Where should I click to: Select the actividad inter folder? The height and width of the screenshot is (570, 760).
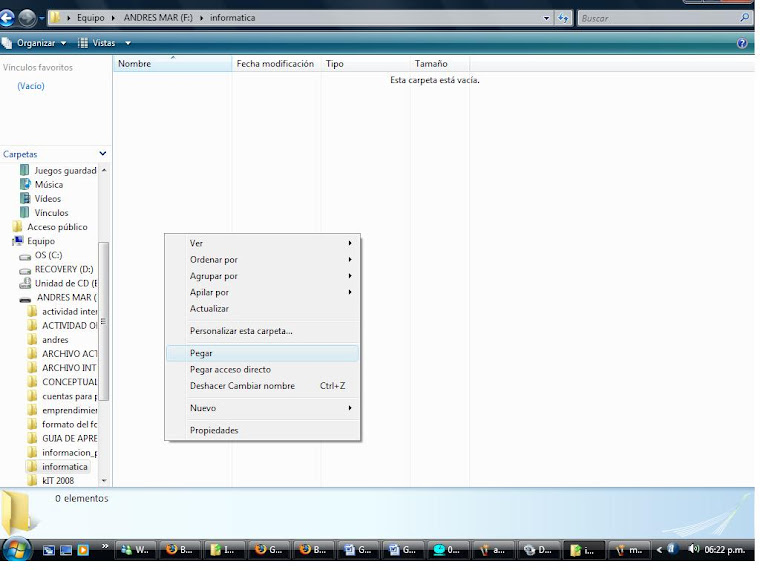point(62,311)
